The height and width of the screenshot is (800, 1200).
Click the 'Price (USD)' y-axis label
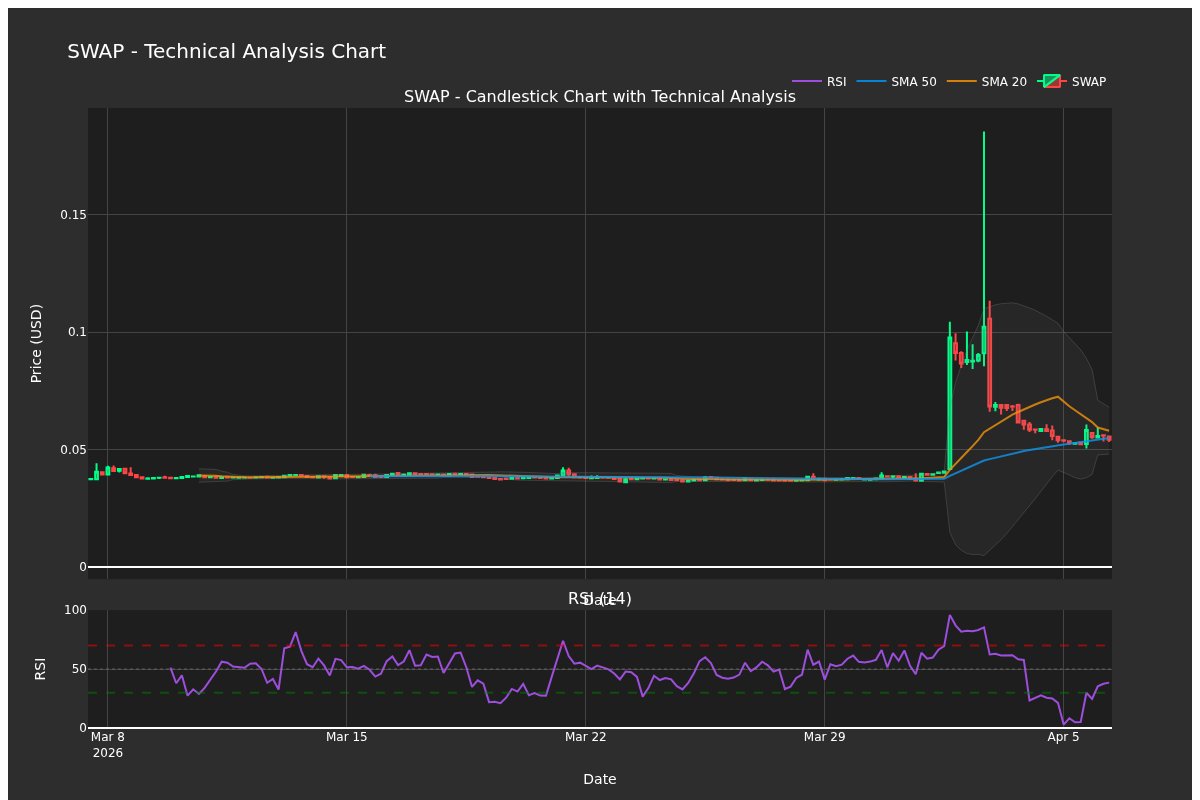click(x=37, y=343)
